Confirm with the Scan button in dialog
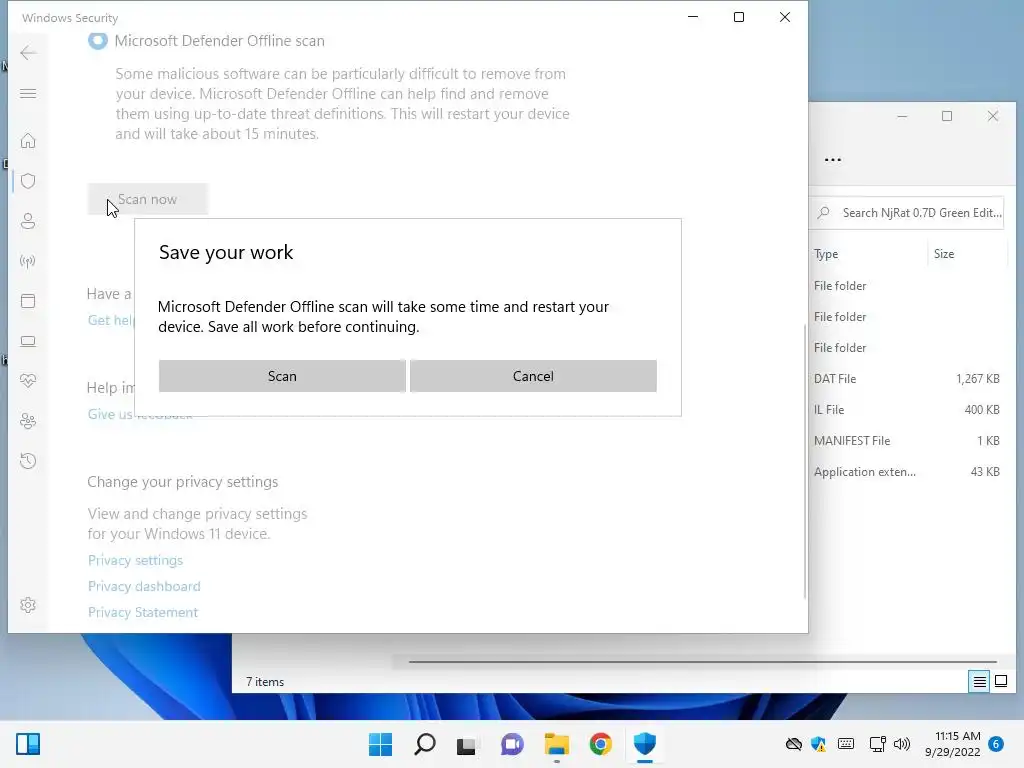The width and height of the screenshot is (1024, 768). coord(282,376)
